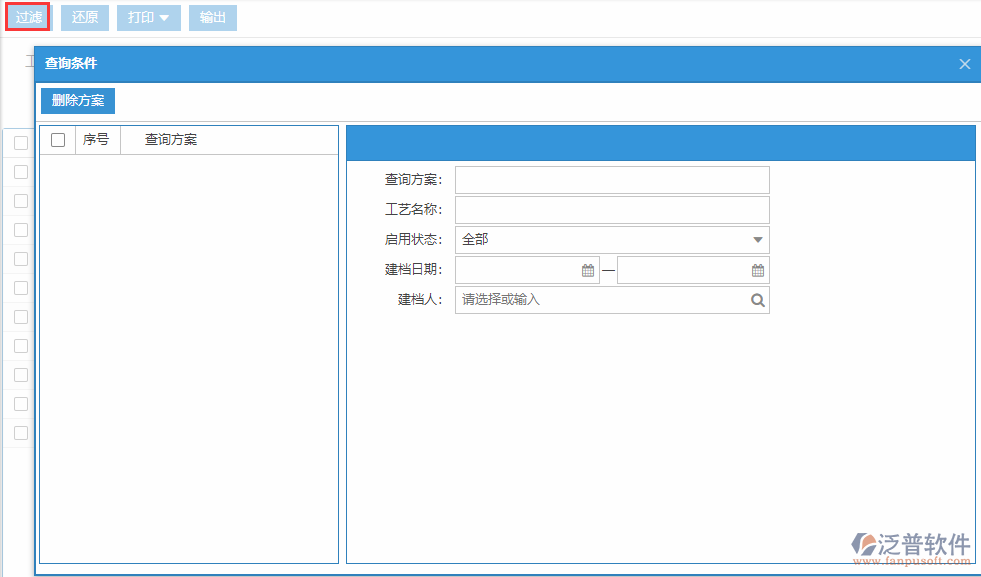Expand the 启用状态 dropdown showing 全部
This screenshot has height=577, width=981.
757,239
